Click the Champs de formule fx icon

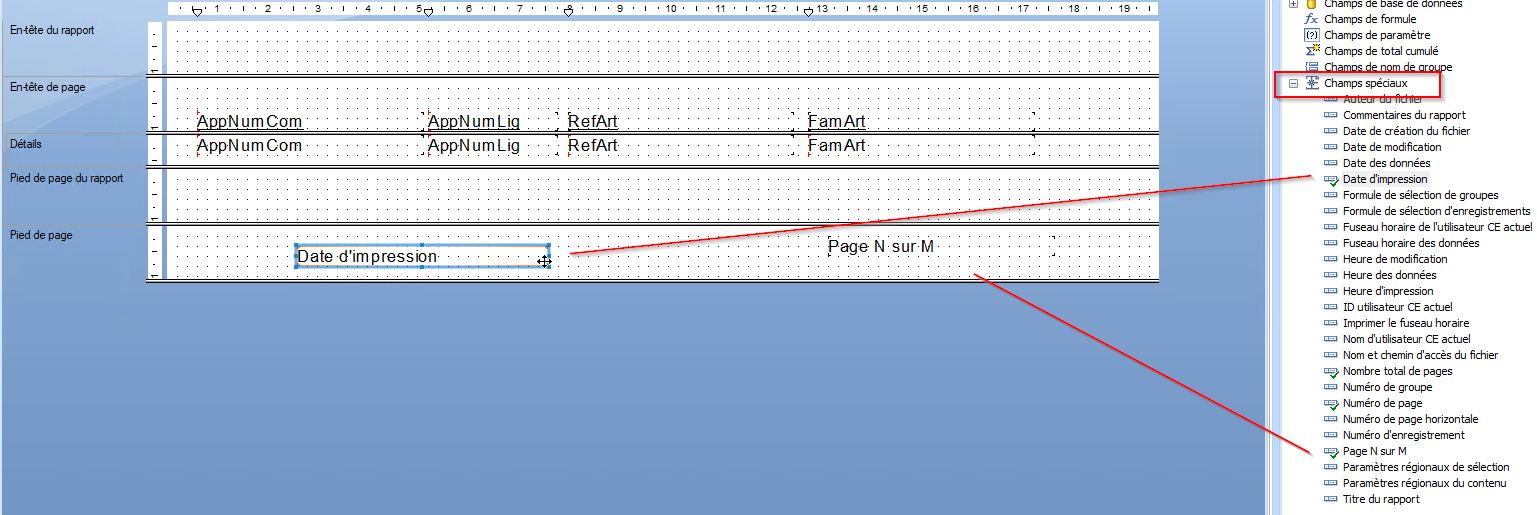[1312, 19]
